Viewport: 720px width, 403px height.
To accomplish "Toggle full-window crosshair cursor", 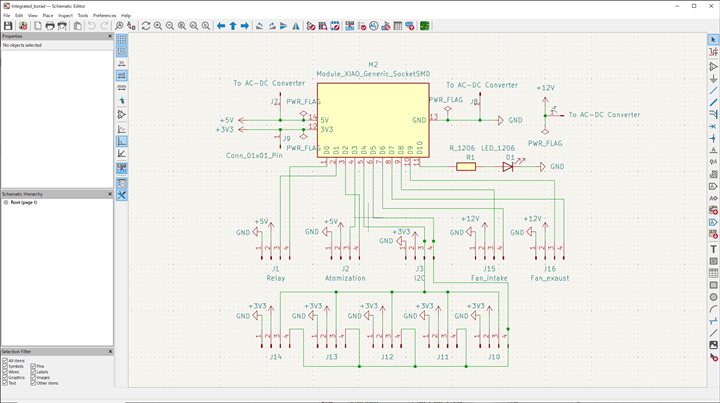I will 122,100.
